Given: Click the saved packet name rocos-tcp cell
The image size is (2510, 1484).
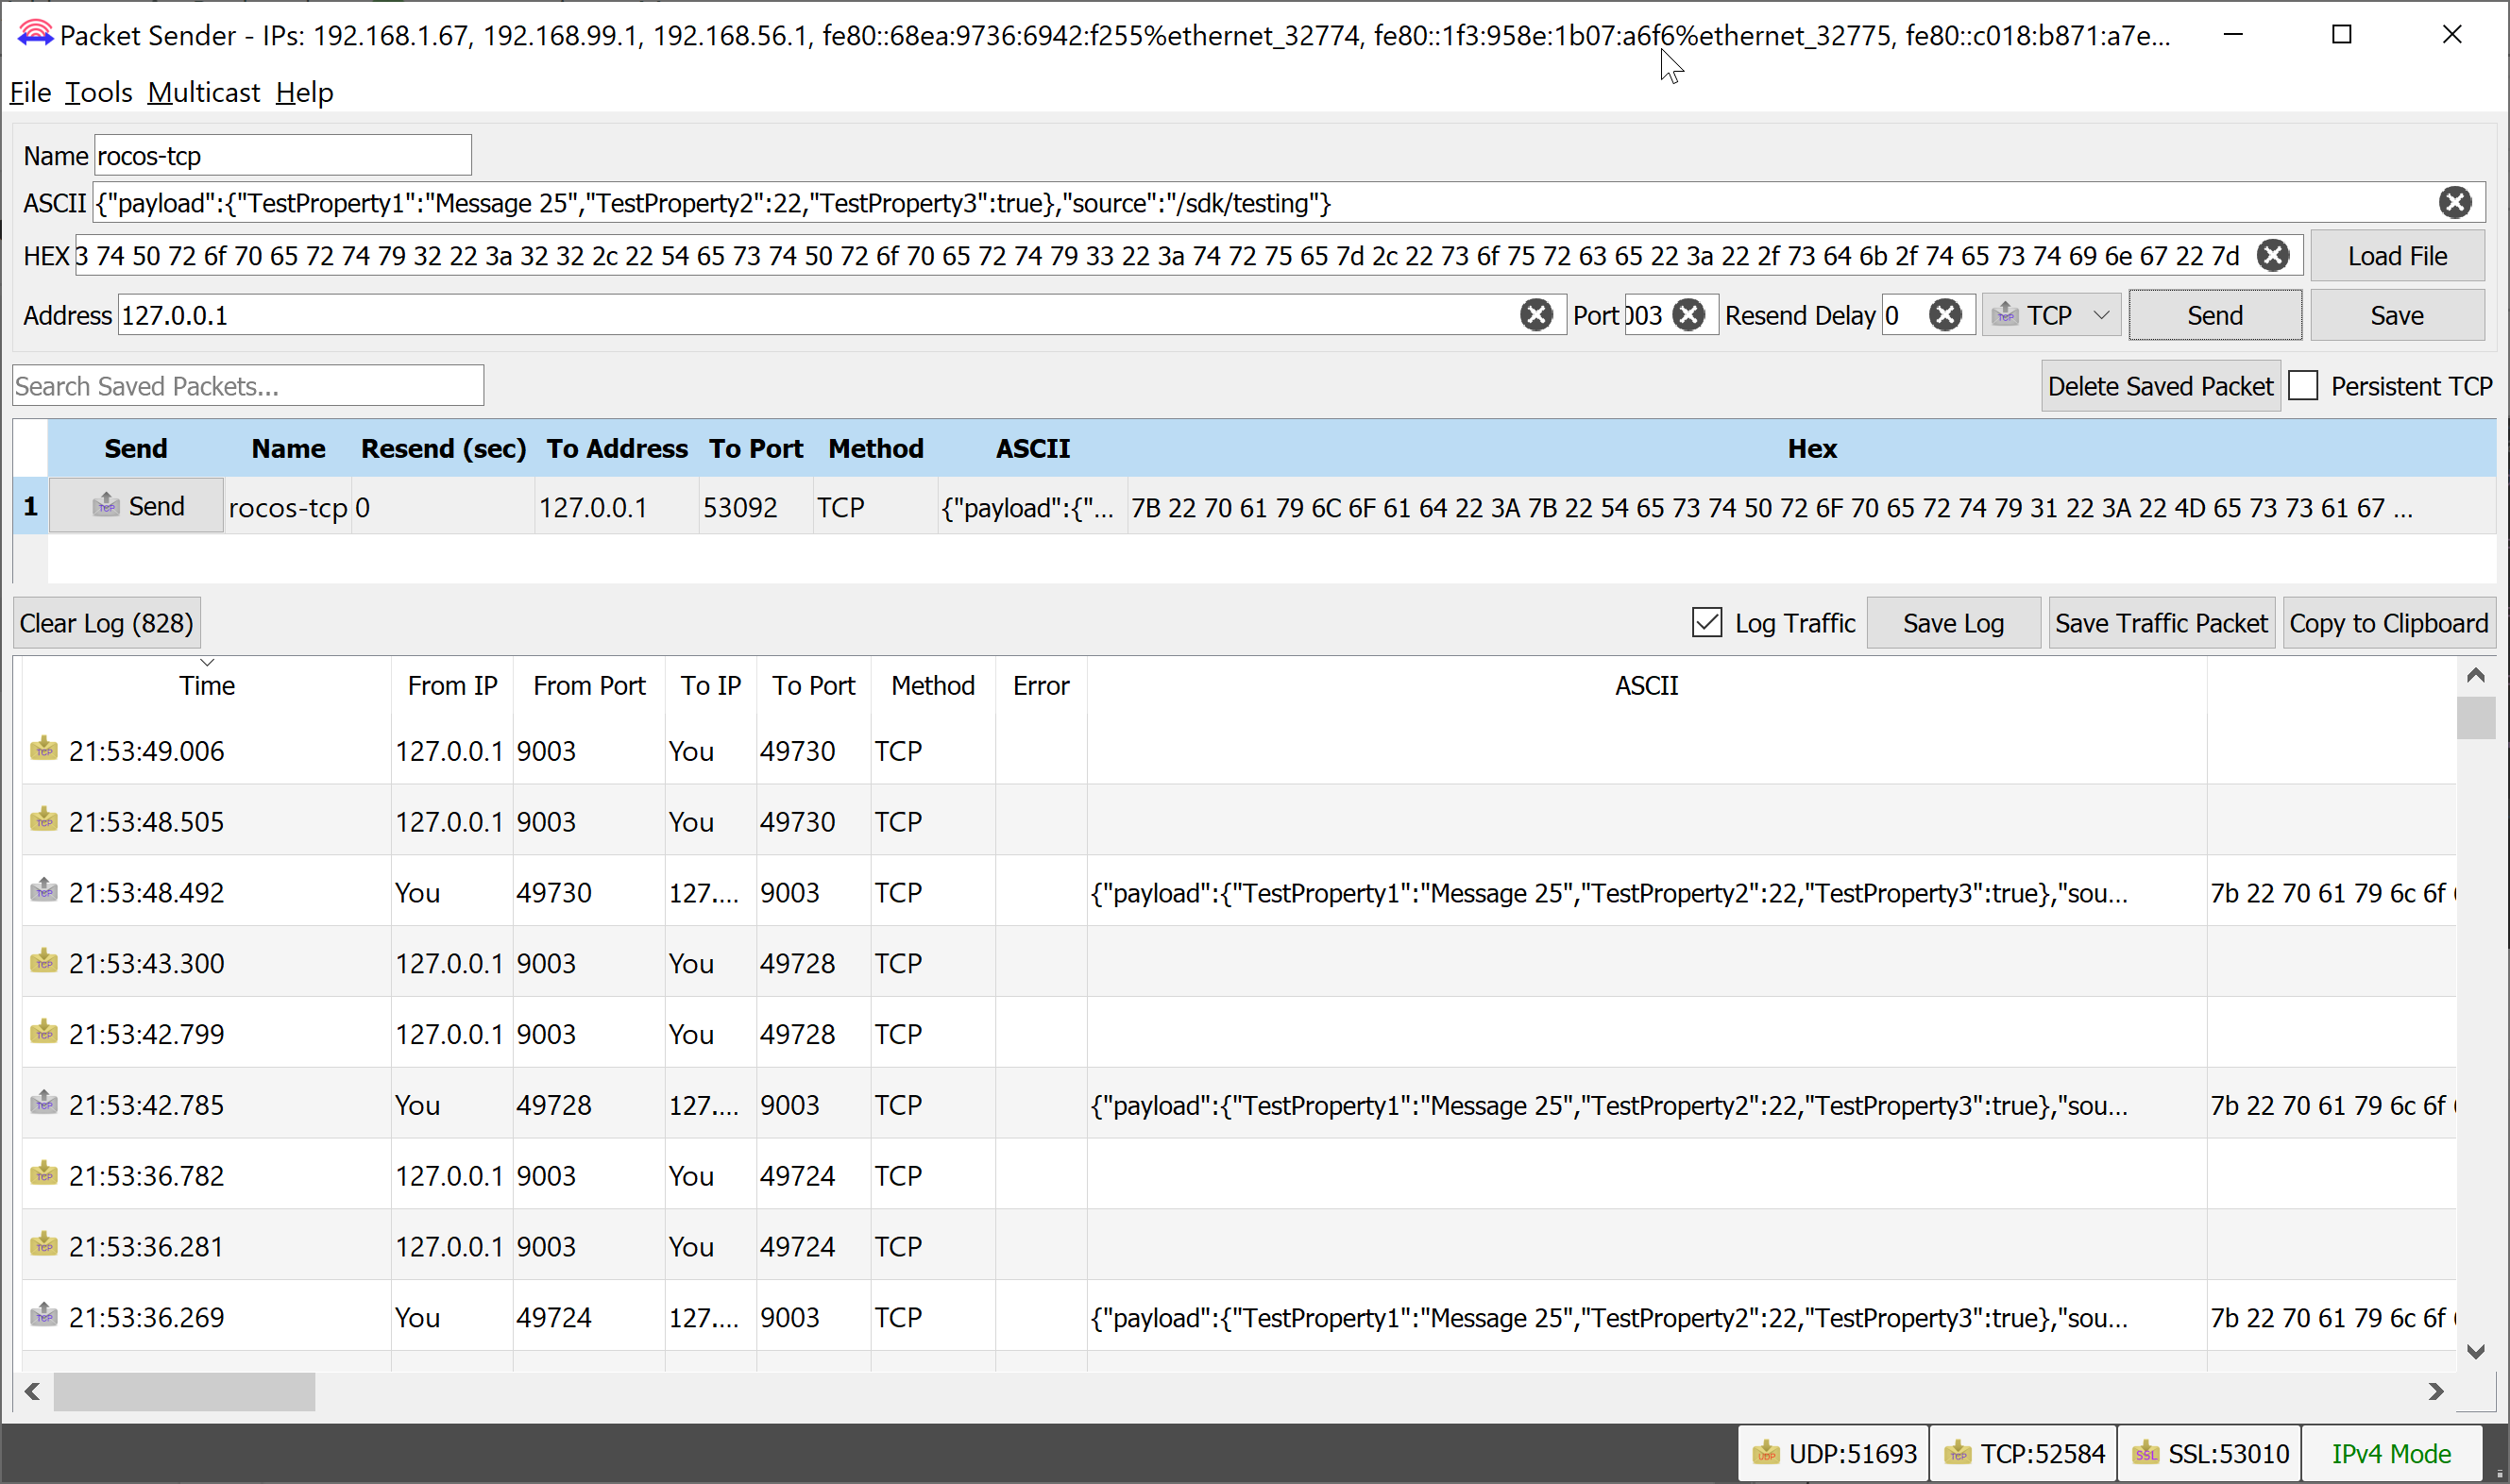Looking at the screenshot, I should pos(288,507).
